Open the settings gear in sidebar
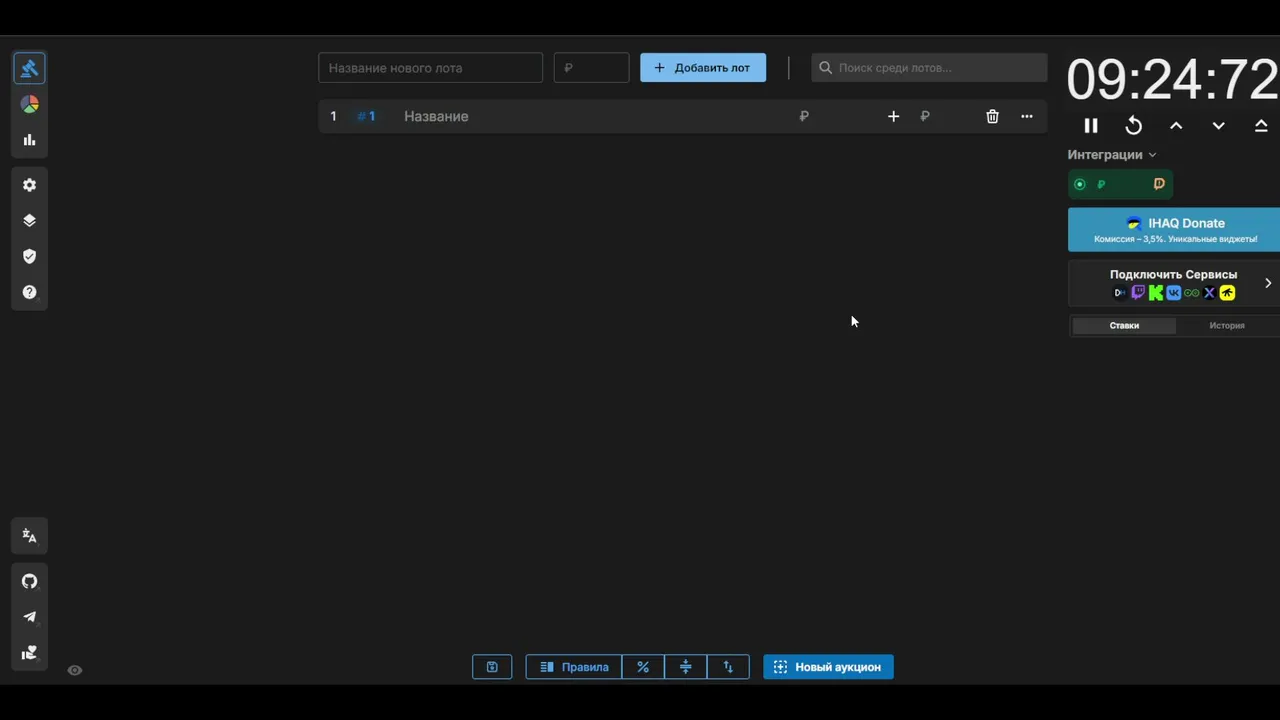This screenshot has height=720, width=1280. [29, 185]
